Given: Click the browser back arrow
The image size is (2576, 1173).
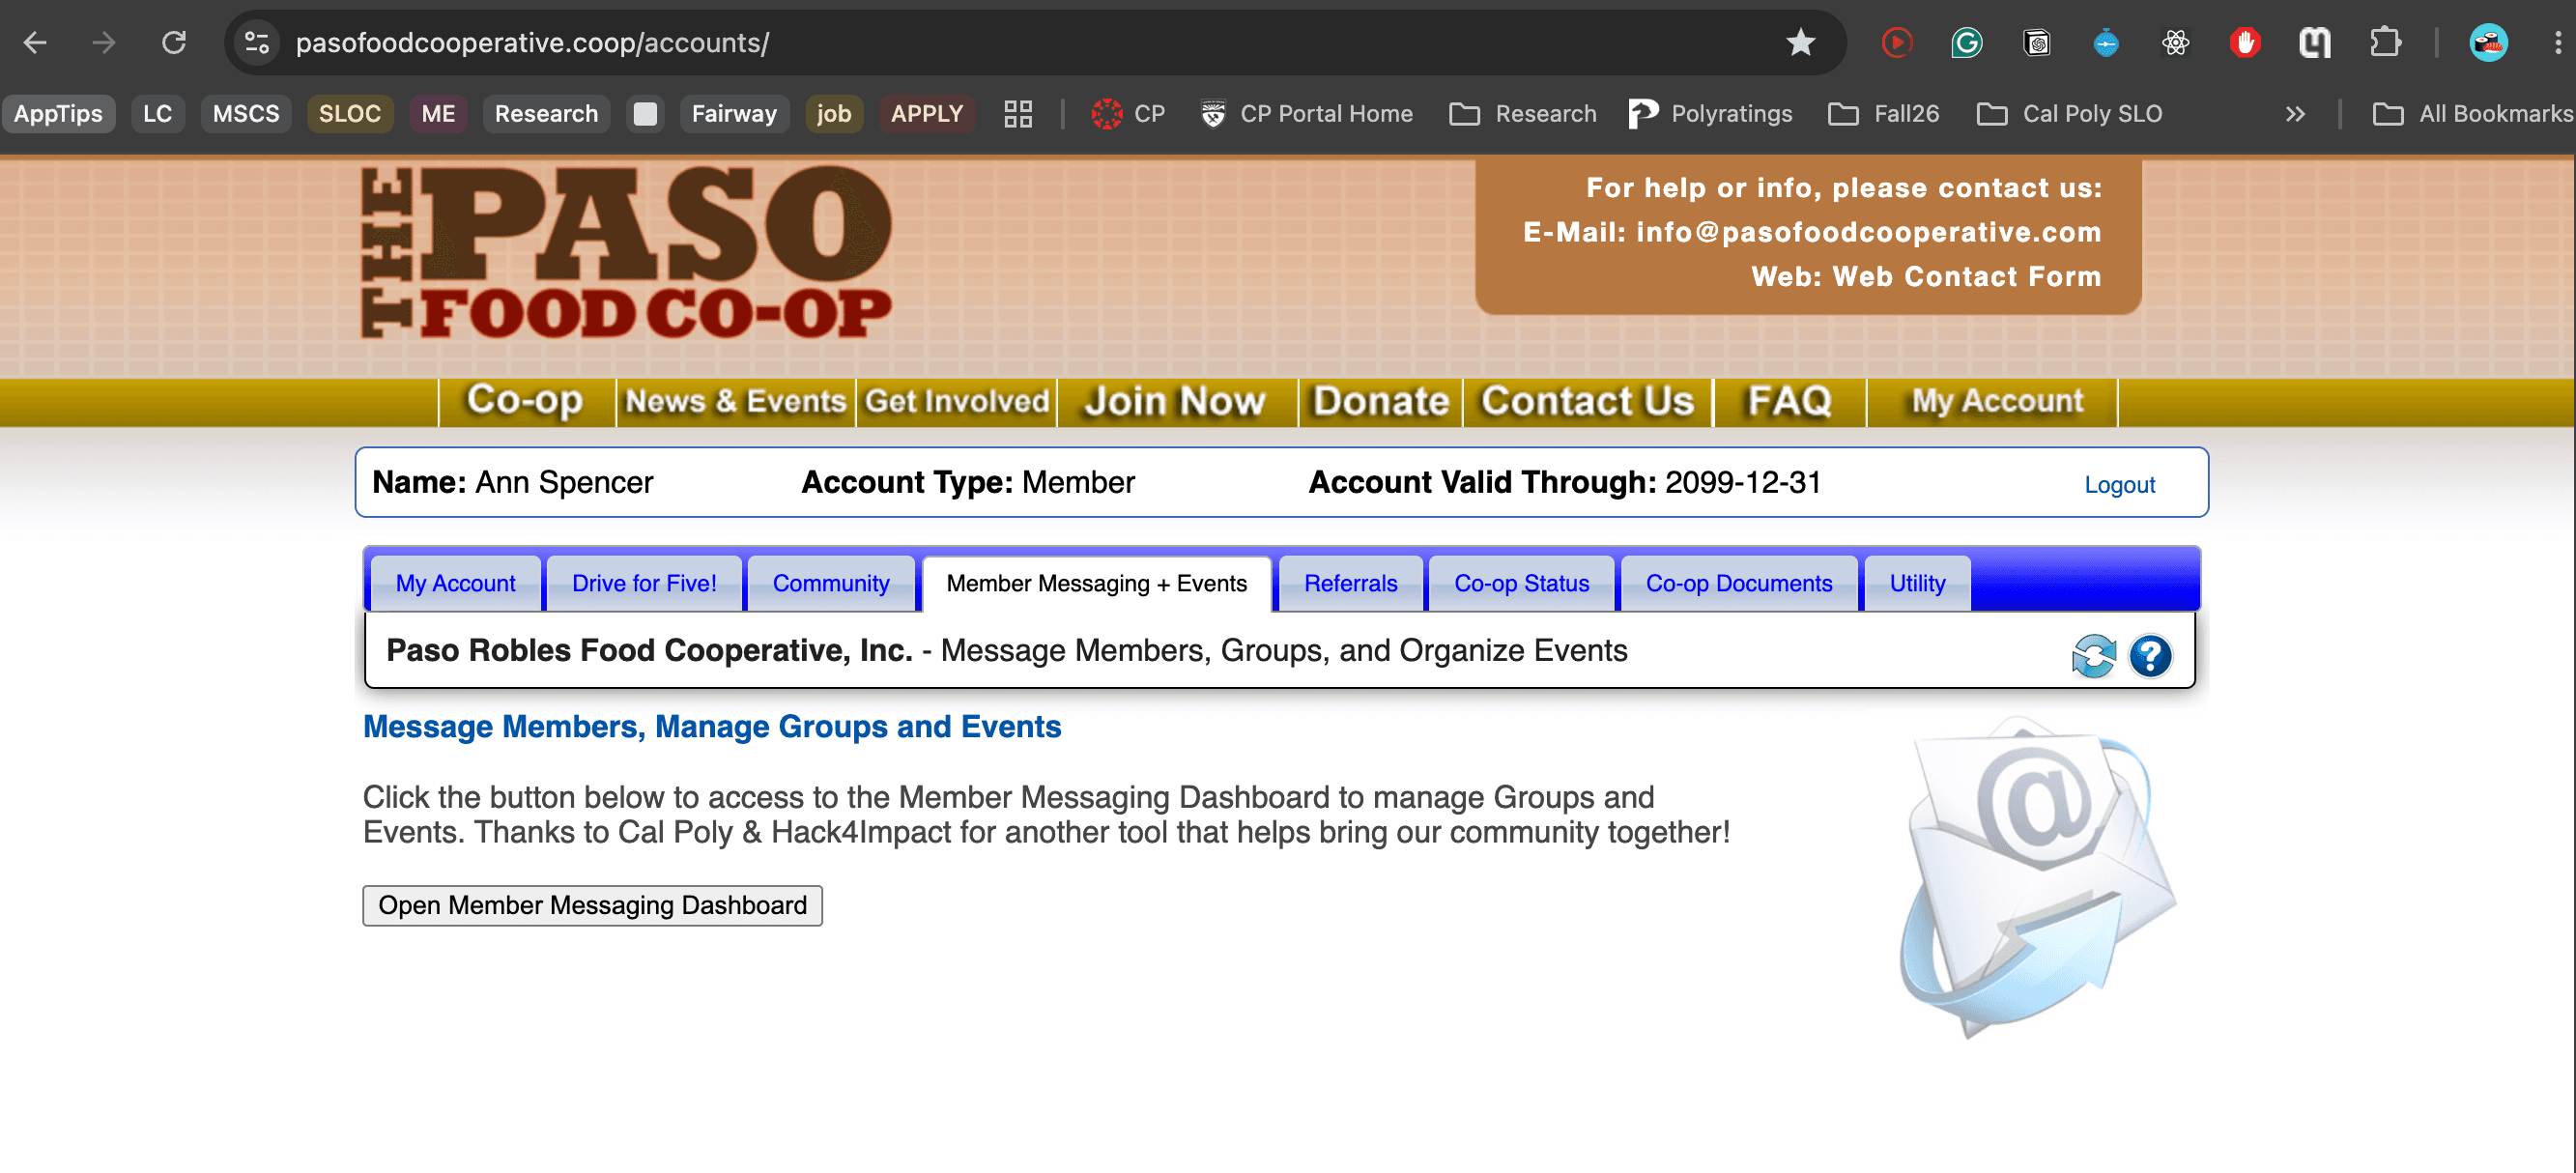Looking at the screenshot, I should pyautogui.click(x=36, y=43).
